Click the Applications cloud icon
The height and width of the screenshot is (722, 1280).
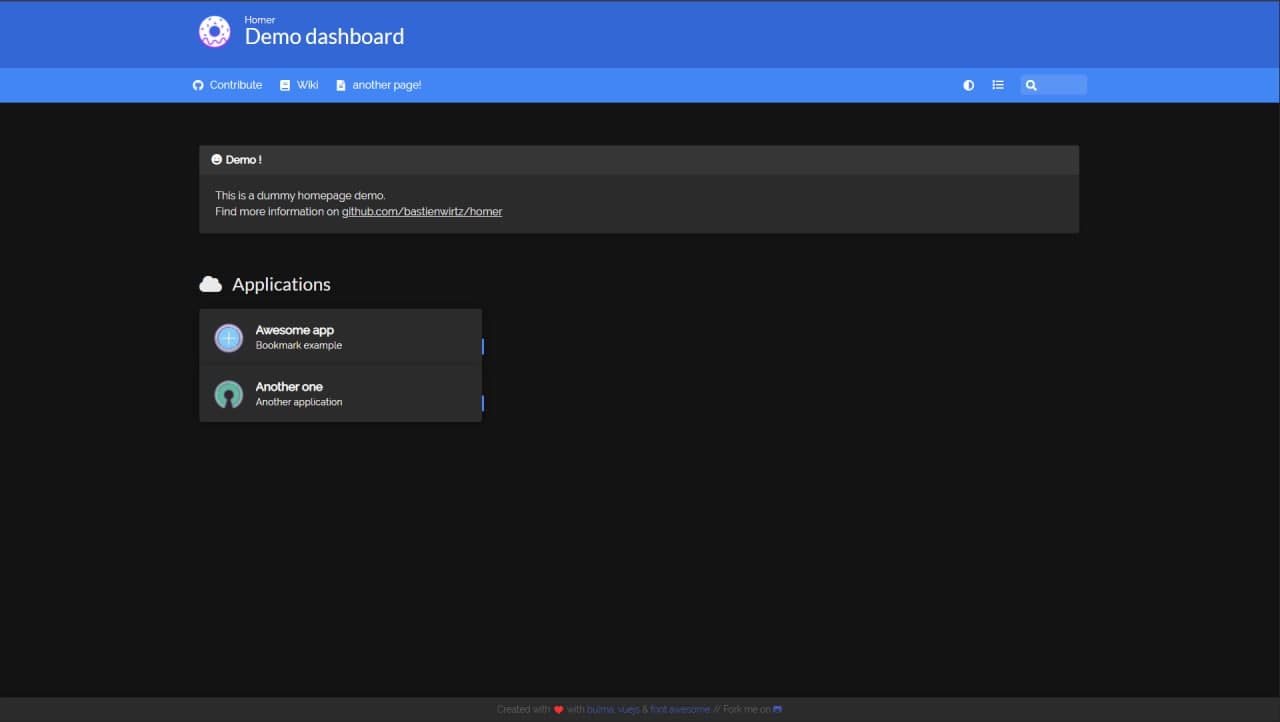210,285
